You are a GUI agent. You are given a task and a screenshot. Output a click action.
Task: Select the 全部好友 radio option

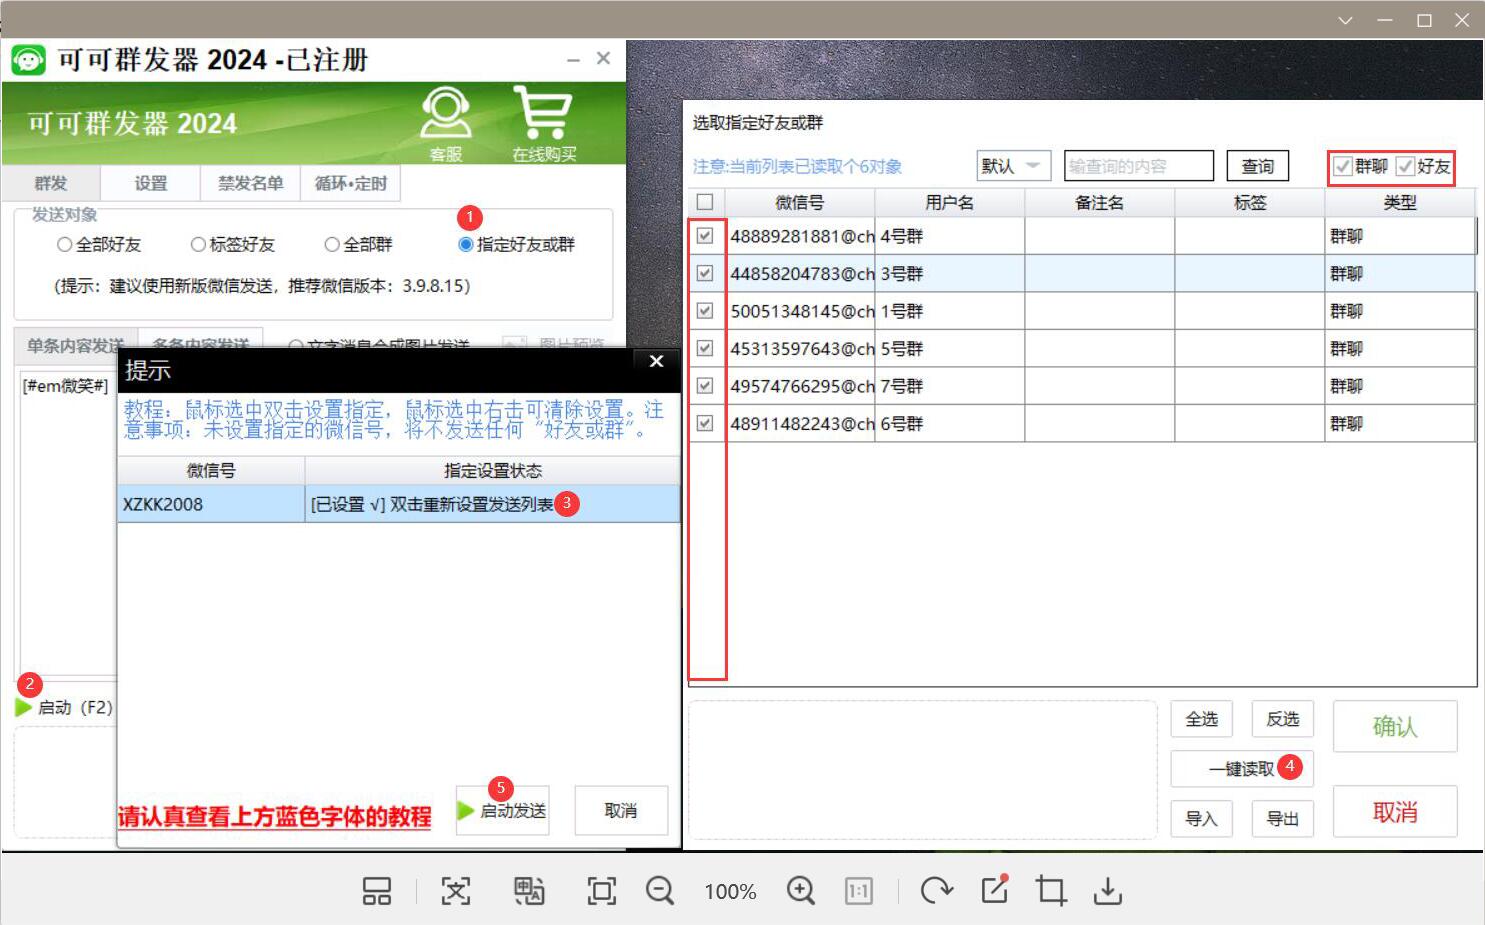[x=99, y=244]
